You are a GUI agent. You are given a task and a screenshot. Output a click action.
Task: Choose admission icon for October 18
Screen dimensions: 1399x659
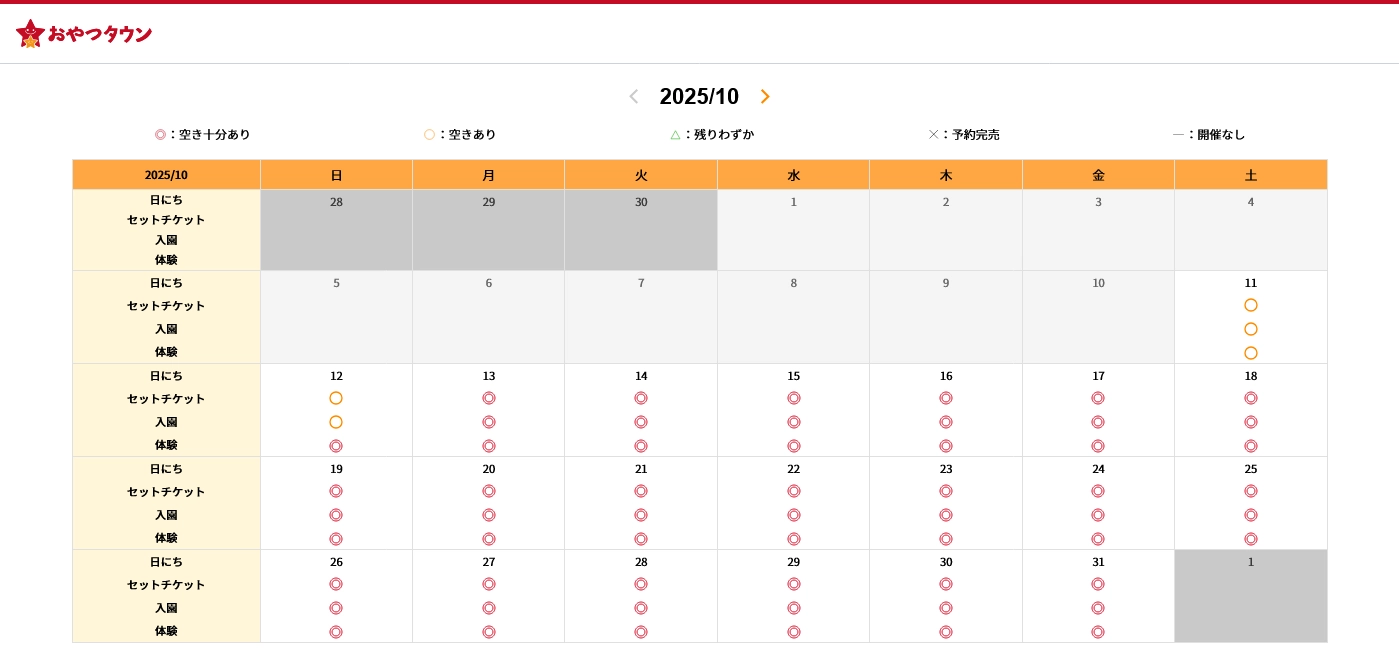click(x=1250, y=422)
